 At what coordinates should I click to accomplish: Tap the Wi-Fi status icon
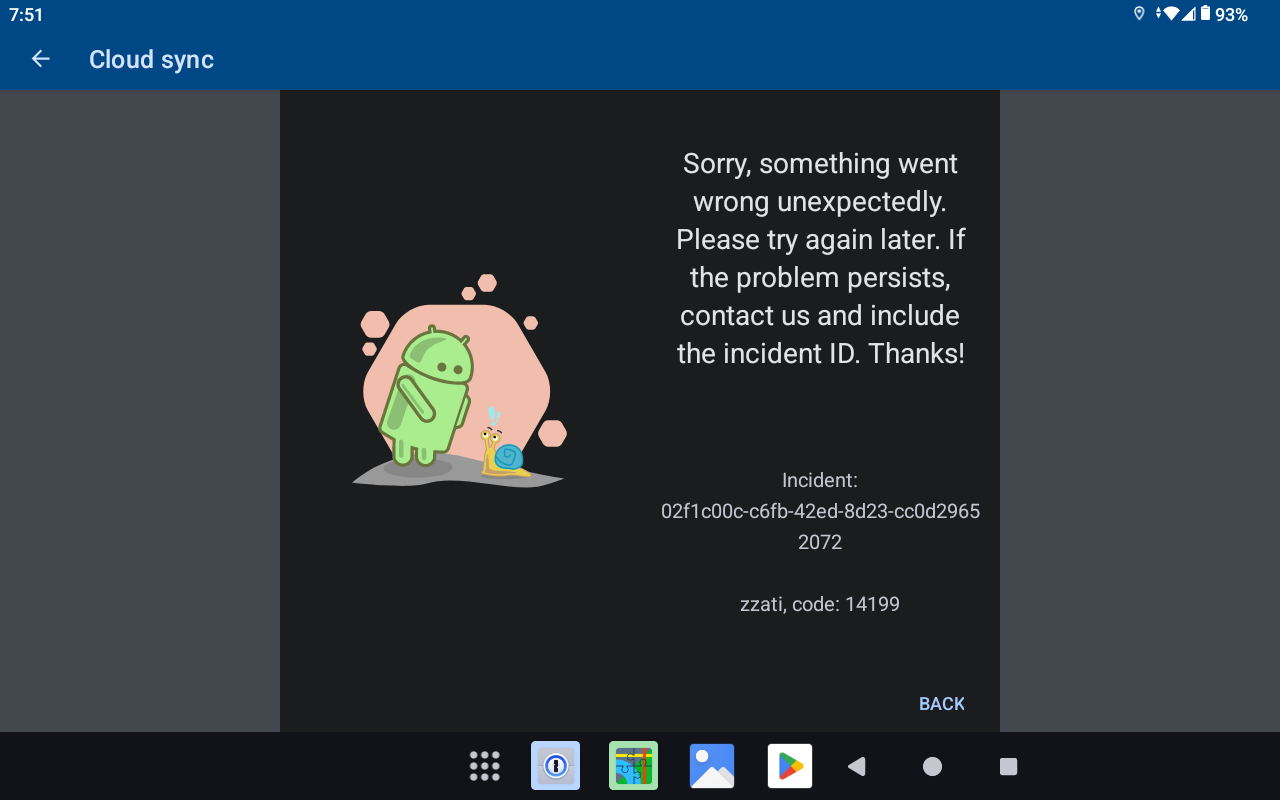tap(1168, 14)
